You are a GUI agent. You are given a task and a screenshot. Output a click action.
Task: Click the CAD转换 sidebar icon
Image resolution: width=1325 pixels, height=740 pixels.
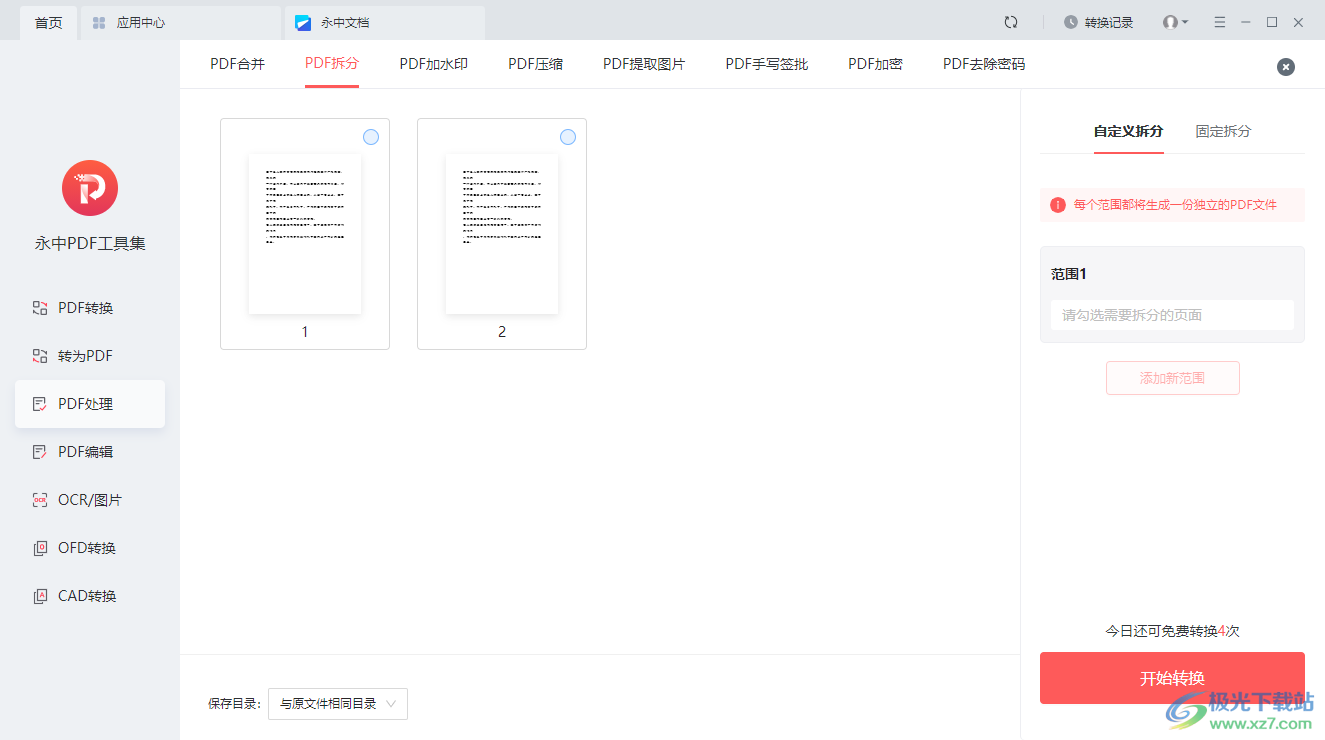point(40,596)
